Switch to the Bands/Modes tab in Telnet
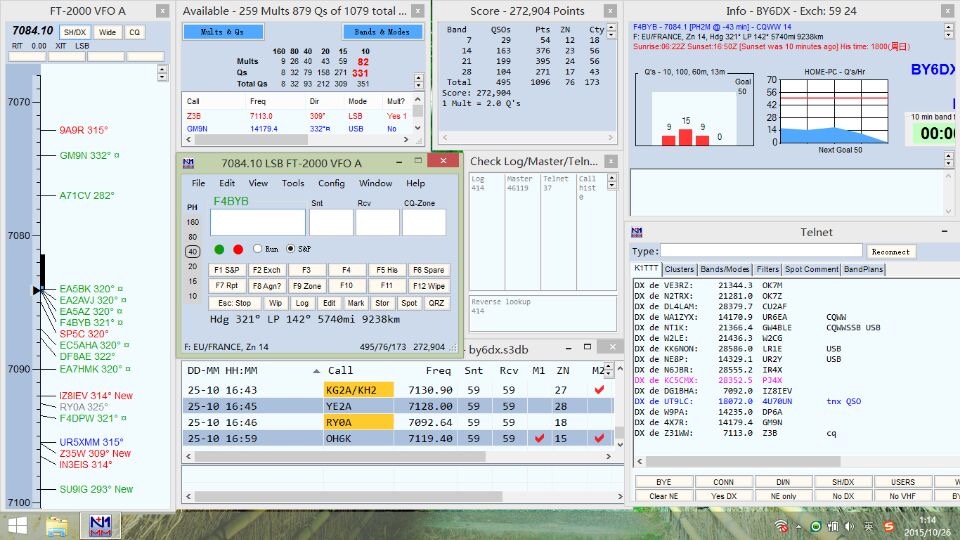 pos(724,269)
